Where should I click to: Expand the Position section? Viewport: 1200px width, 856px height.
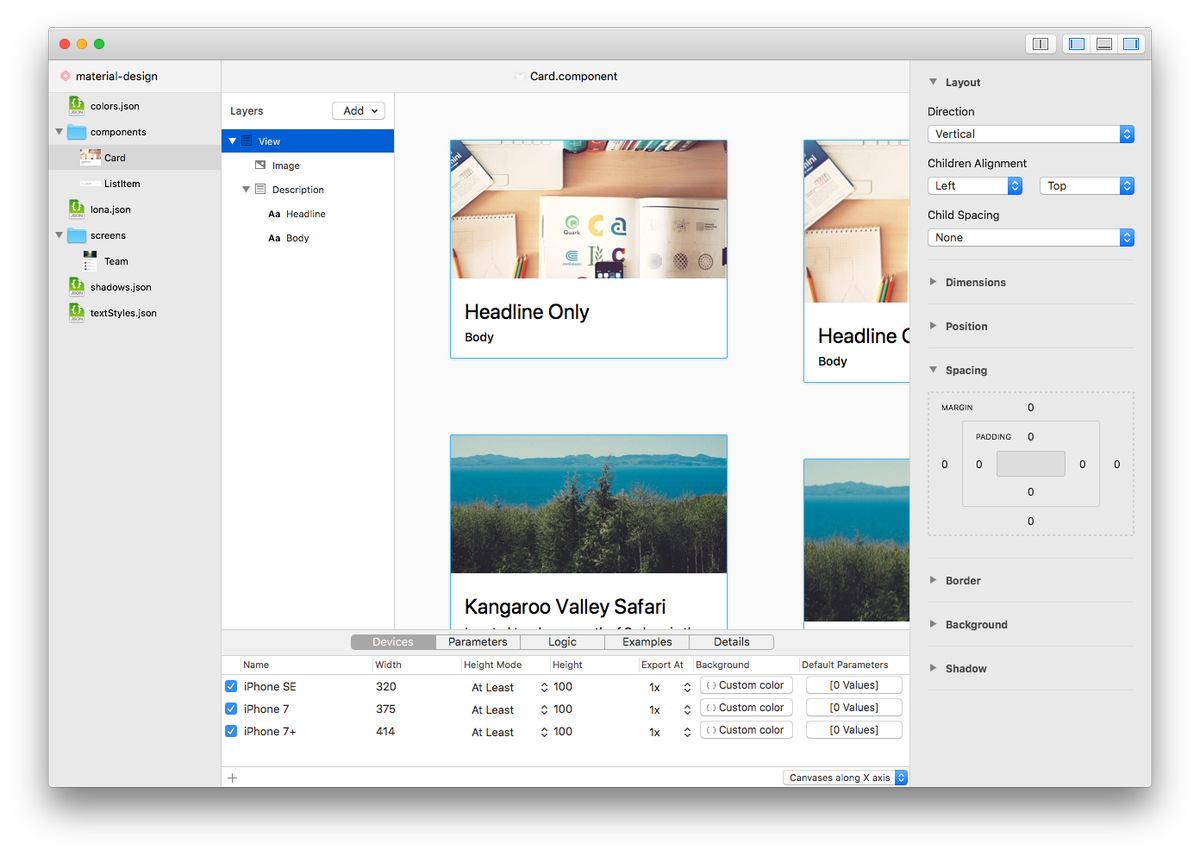(933, 326)
